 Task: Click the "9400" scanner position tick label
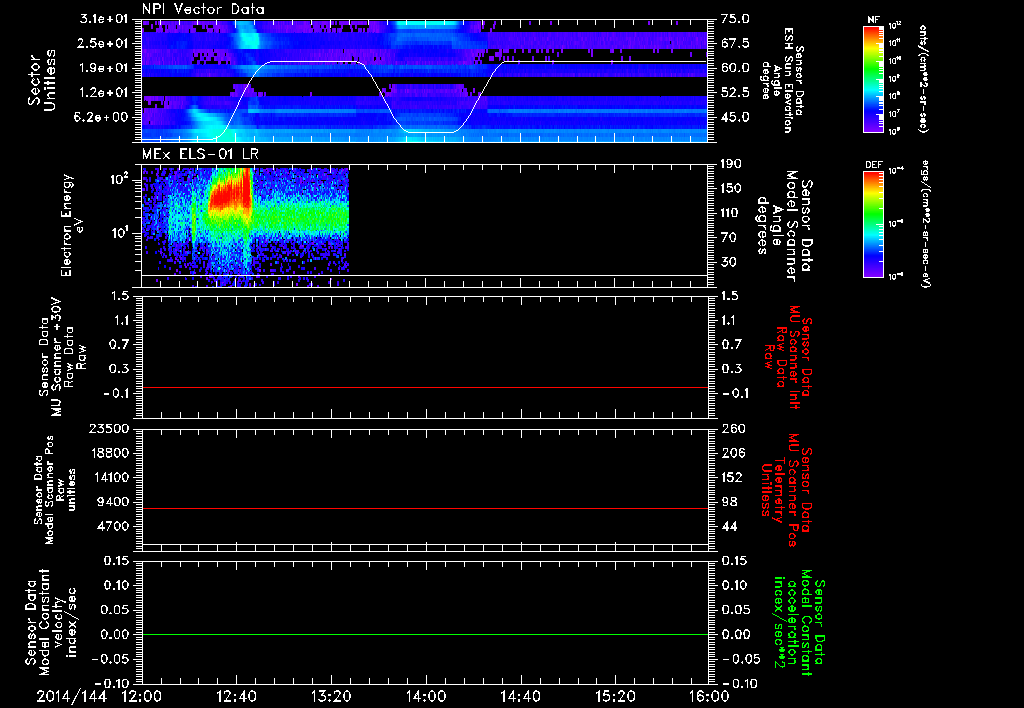click(114, 502)
